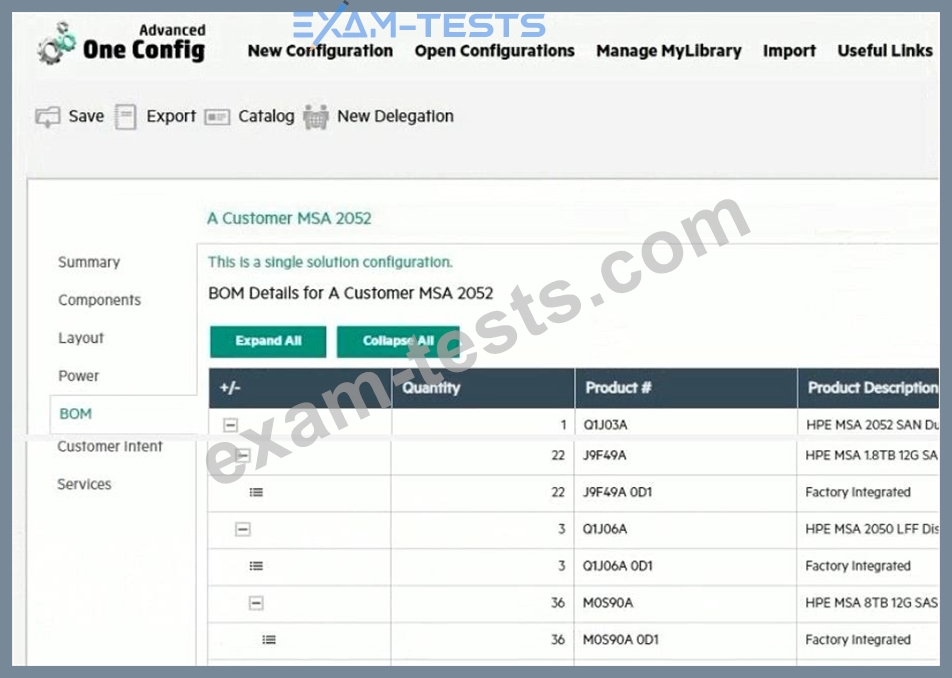Click the HPE MSA 2052 SAN description
Screen dimensions: 952x678
(872, 425)
